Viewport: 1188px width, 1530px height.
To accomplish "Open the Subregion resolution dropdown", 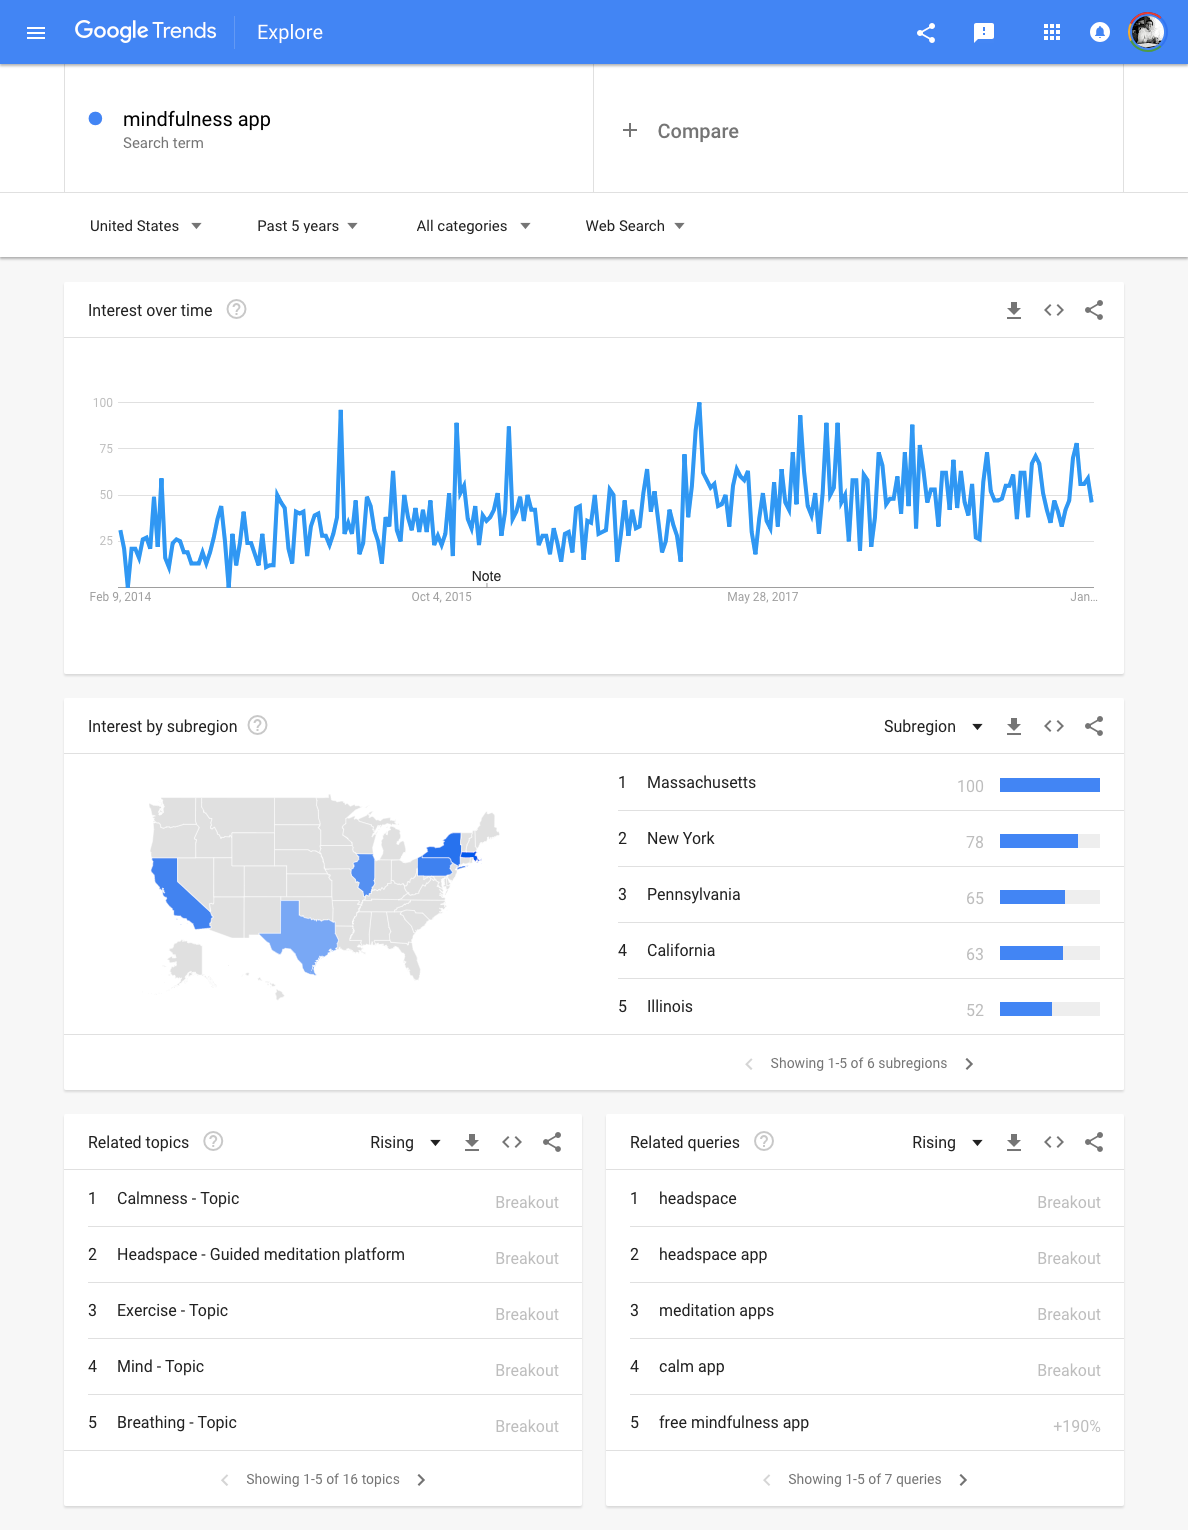I will (933, 726).
